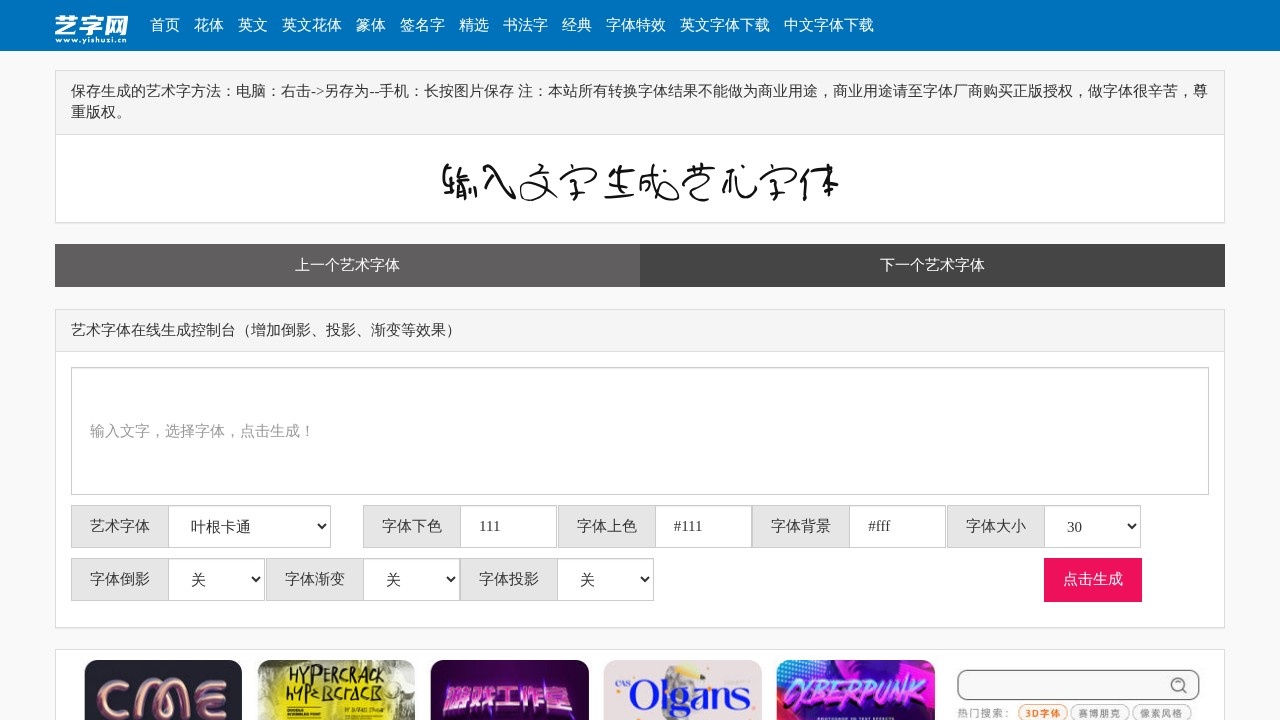Image resolution: width=1280 pixels, height=720 pixels.
Task: Click the 字体背景 color field showing #fff
Action: click(x=897, y=526)
